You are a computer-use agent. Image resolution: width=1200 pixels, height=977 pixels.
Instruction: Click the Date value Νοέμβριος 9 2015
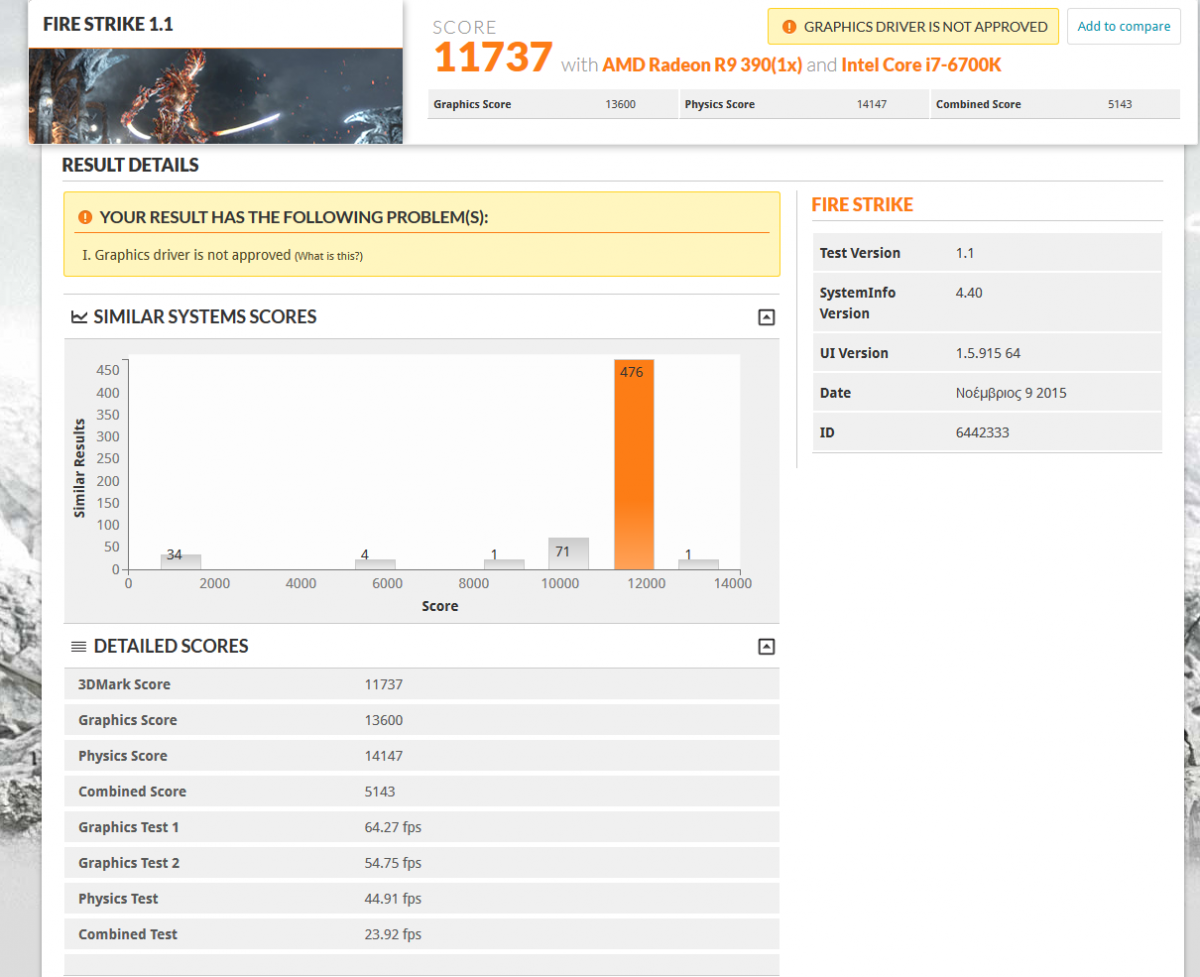(x=1011, y=393)
